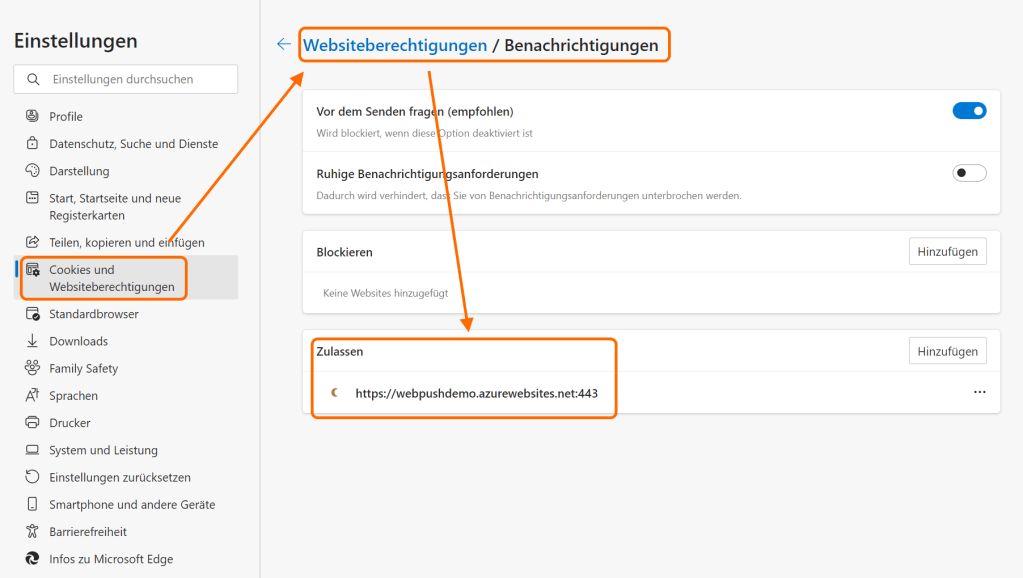The width and height of the screenshot is (1023, 578).
Task: Click the Profile icon in sidebar
Action: 32,117
